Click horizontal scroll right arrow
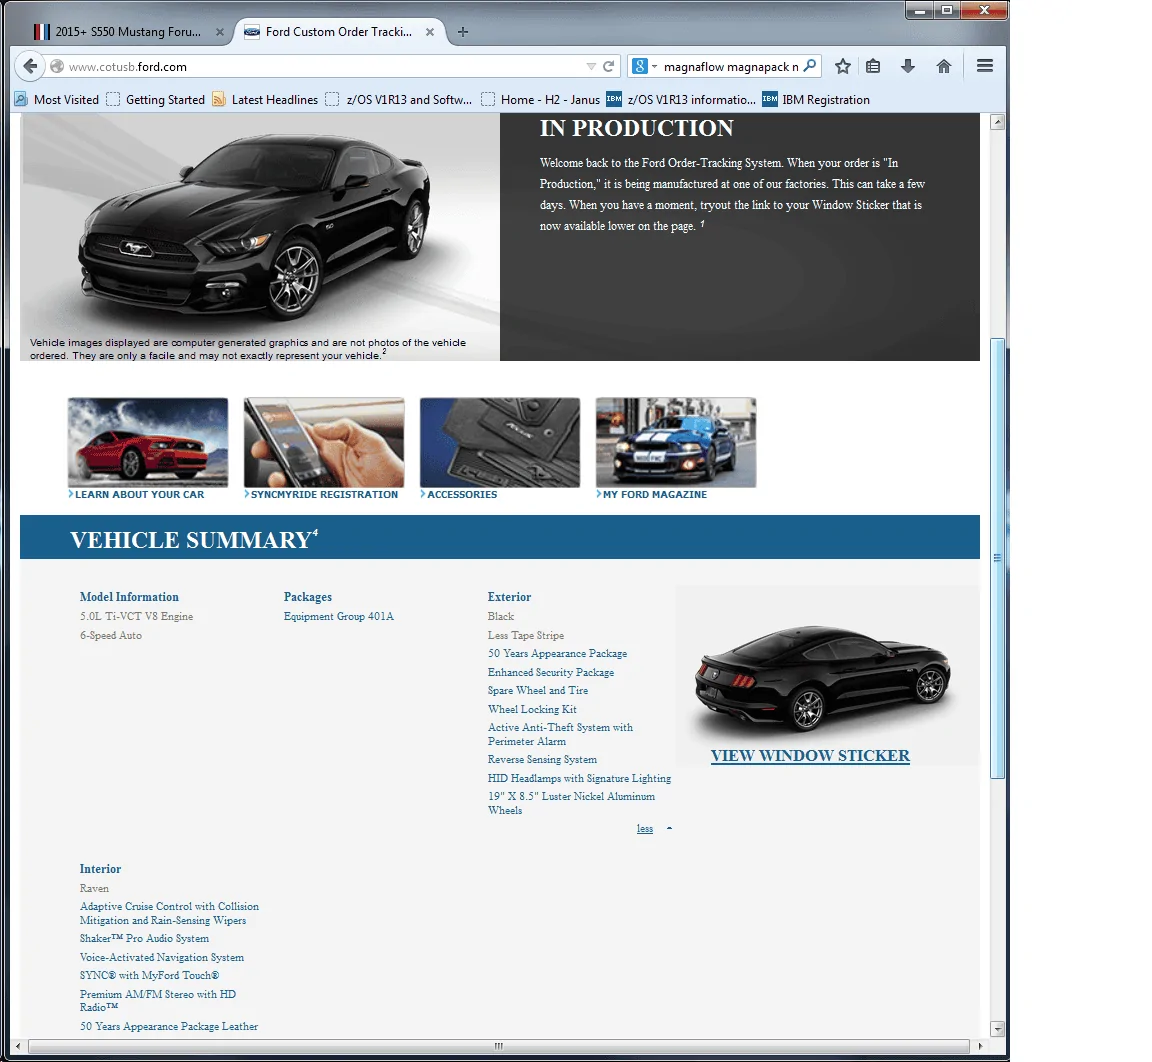The width and height of the screenshot is (1152, 1062). tap(980, 1046)
